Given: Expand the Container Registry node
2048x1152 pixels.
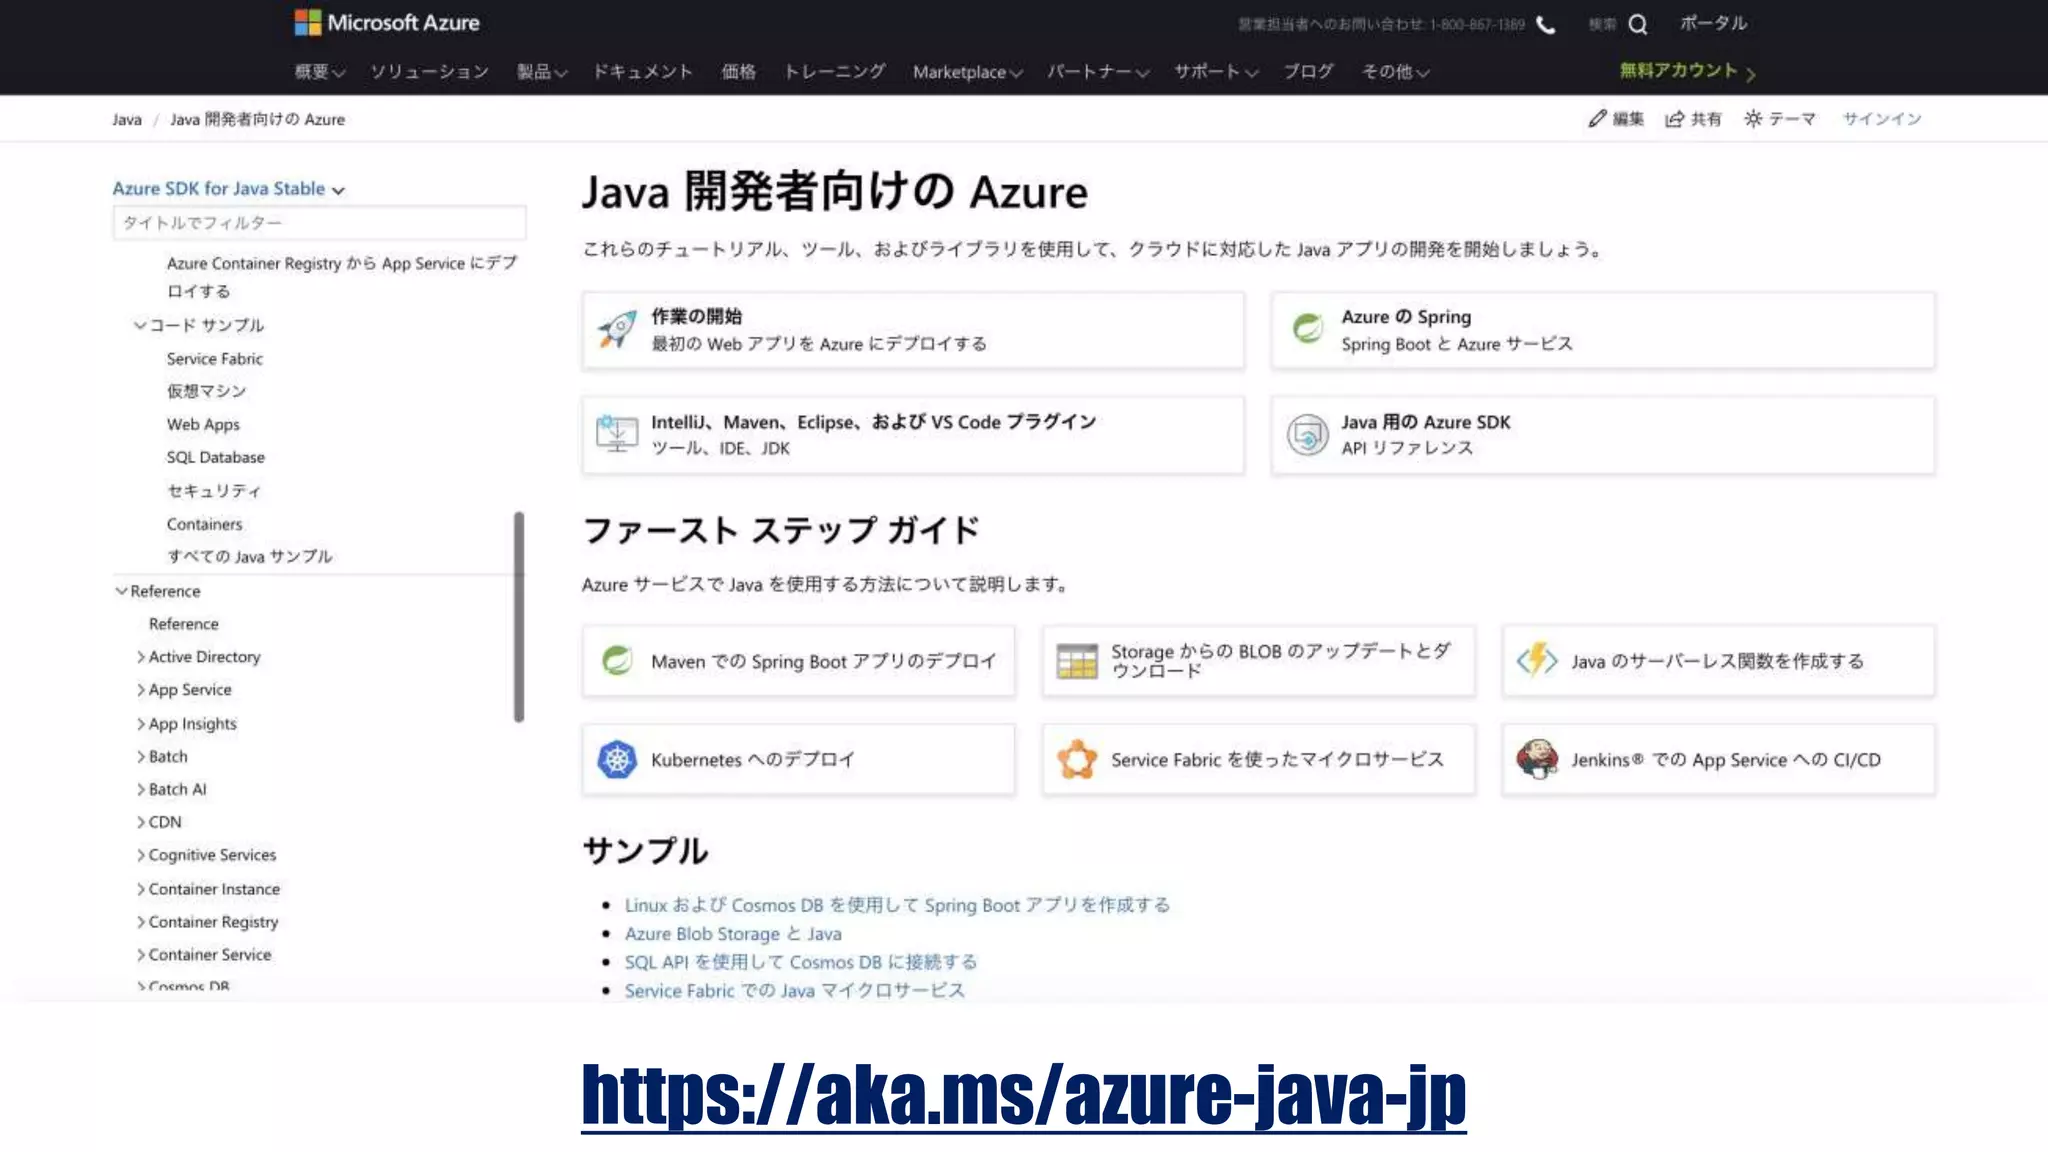Looking at the screenshot, I should (140, 922).
